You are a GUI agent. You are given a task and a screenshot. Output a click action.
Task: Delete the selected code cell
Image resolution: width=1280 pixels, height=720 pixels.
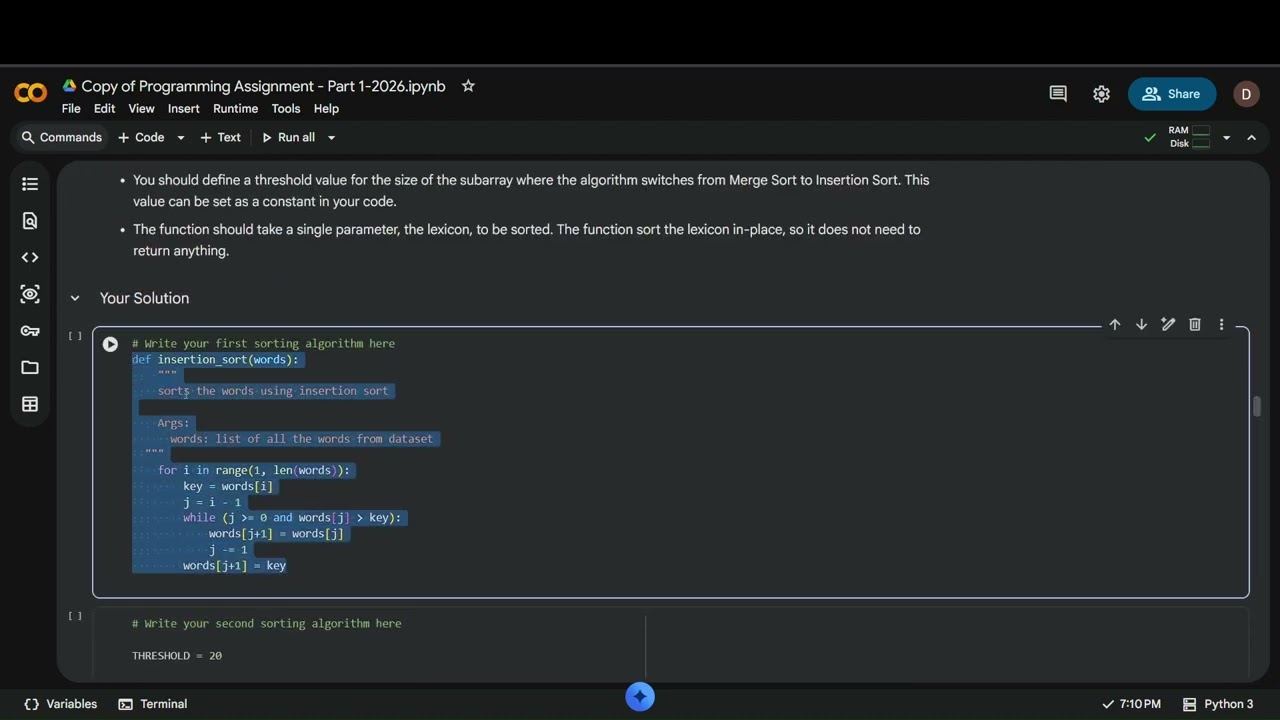1195,325
